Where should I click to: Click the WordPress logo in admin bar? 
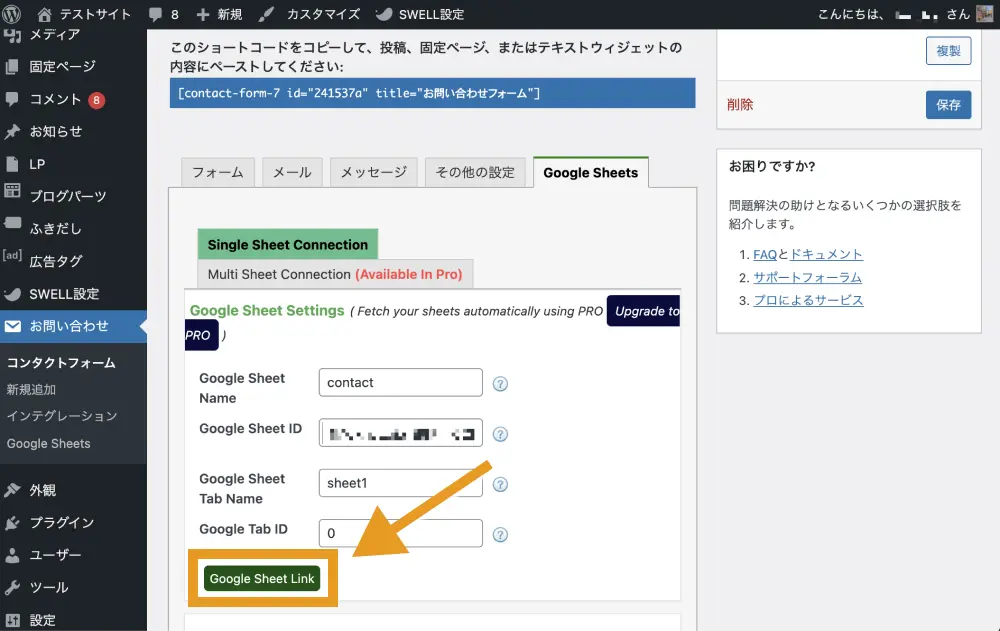pyautogui.click(x=13, y=14)
